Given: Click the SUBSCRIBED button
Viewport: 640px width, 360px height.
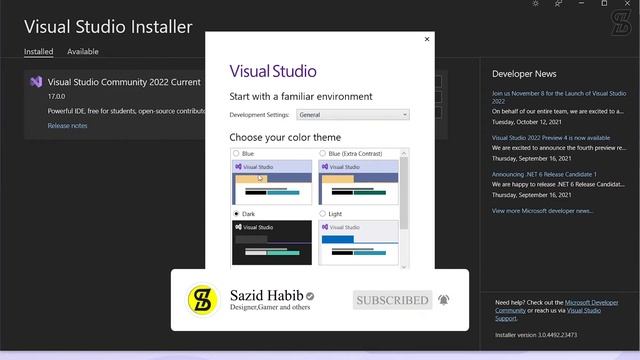Looking at the screenshot, I should pos(392,300).
